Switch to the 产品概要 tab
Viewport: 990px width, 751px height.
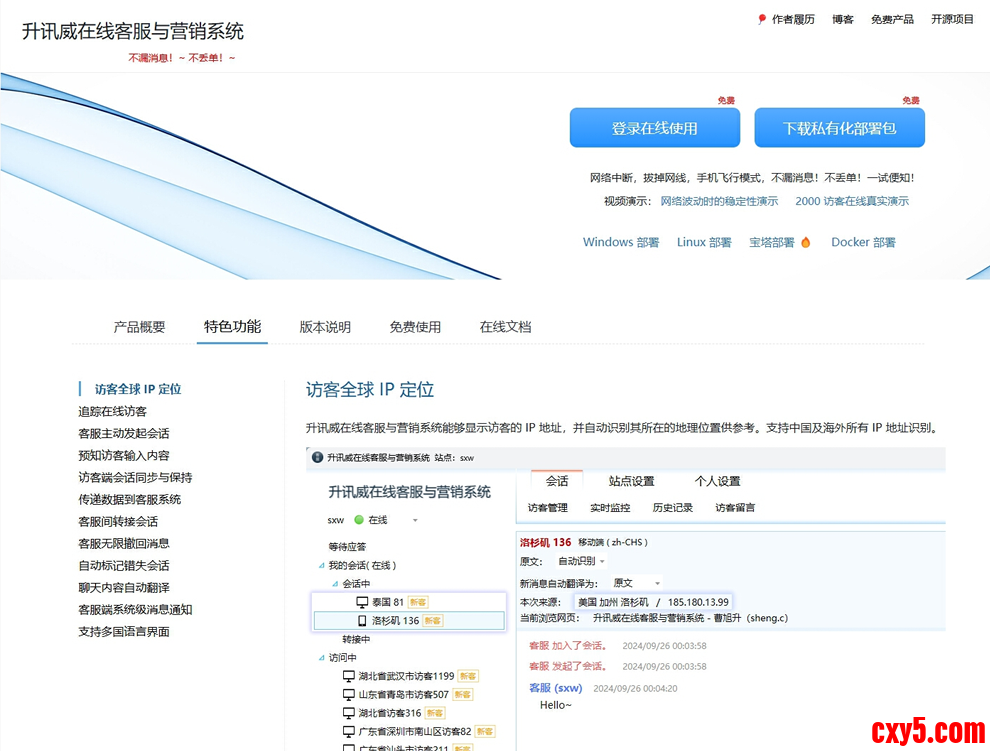139,327
